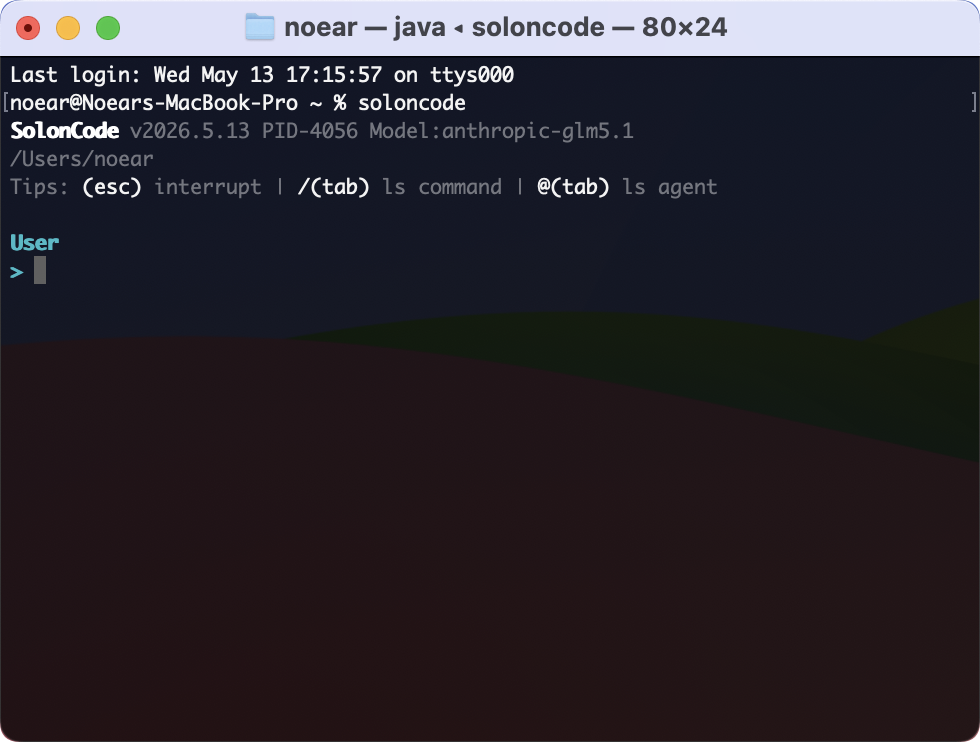Click the 'soloncode' command on the prompt line

point(412,103)
